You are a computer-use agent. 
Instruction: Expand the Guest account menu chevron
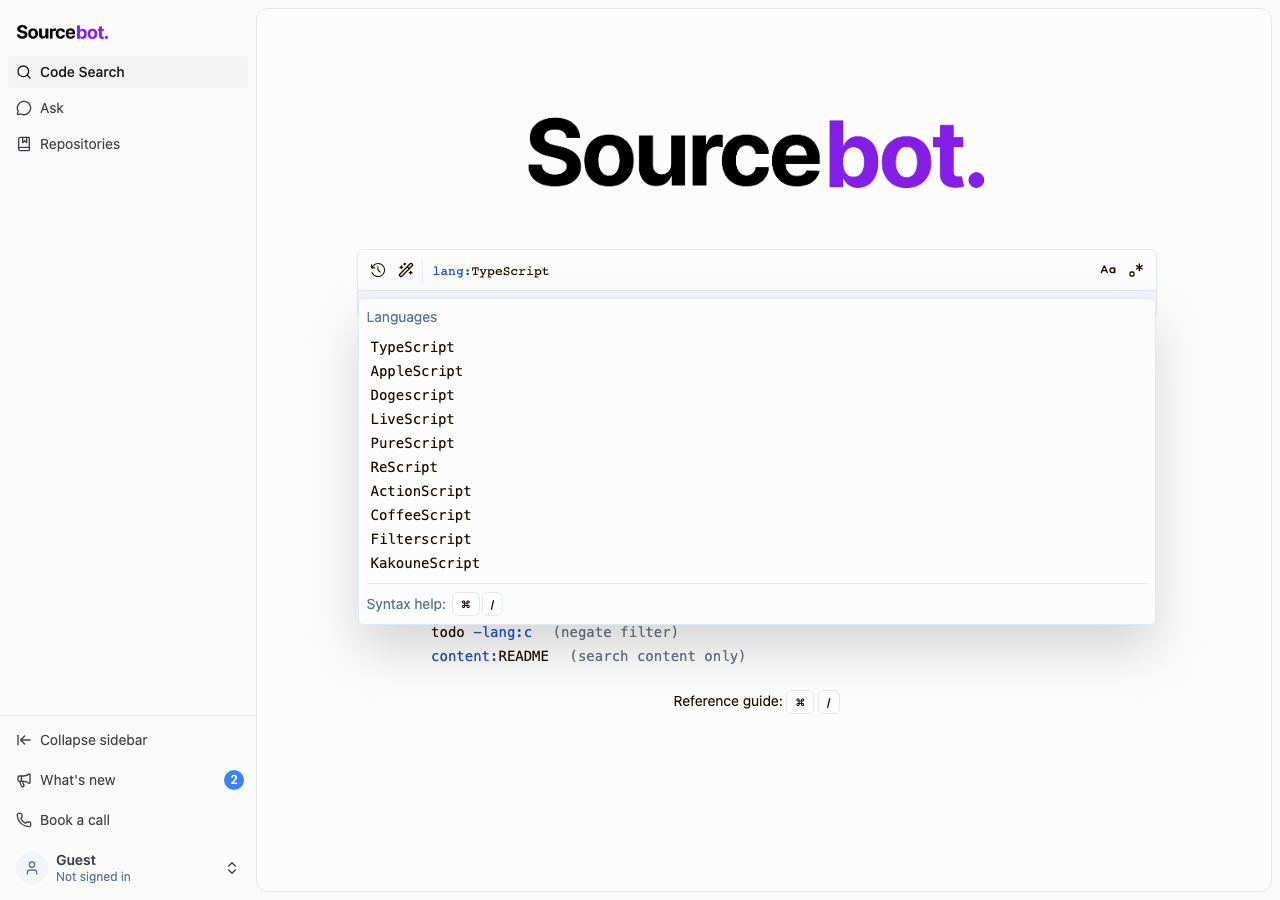click(232, 868)
